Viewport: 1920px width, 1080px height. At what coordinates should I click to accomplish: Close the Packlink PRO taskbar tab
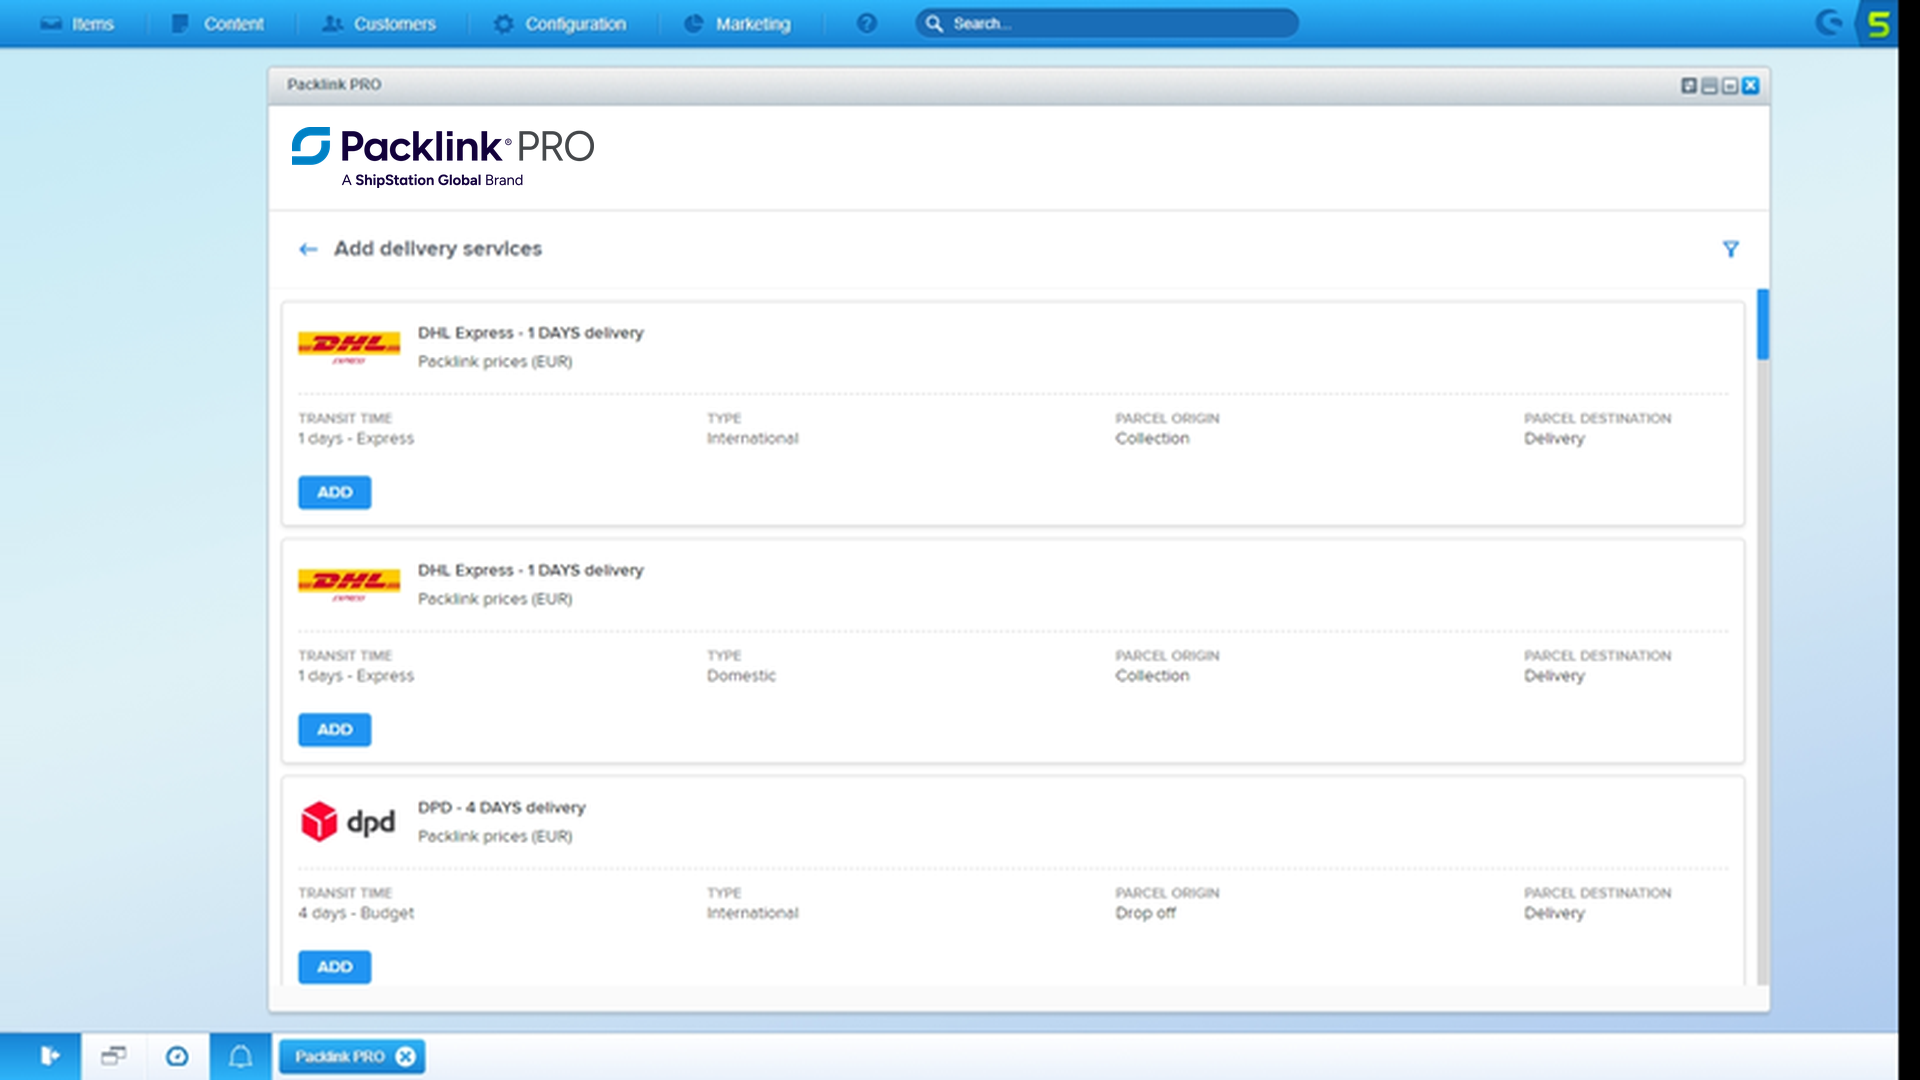405,1057
